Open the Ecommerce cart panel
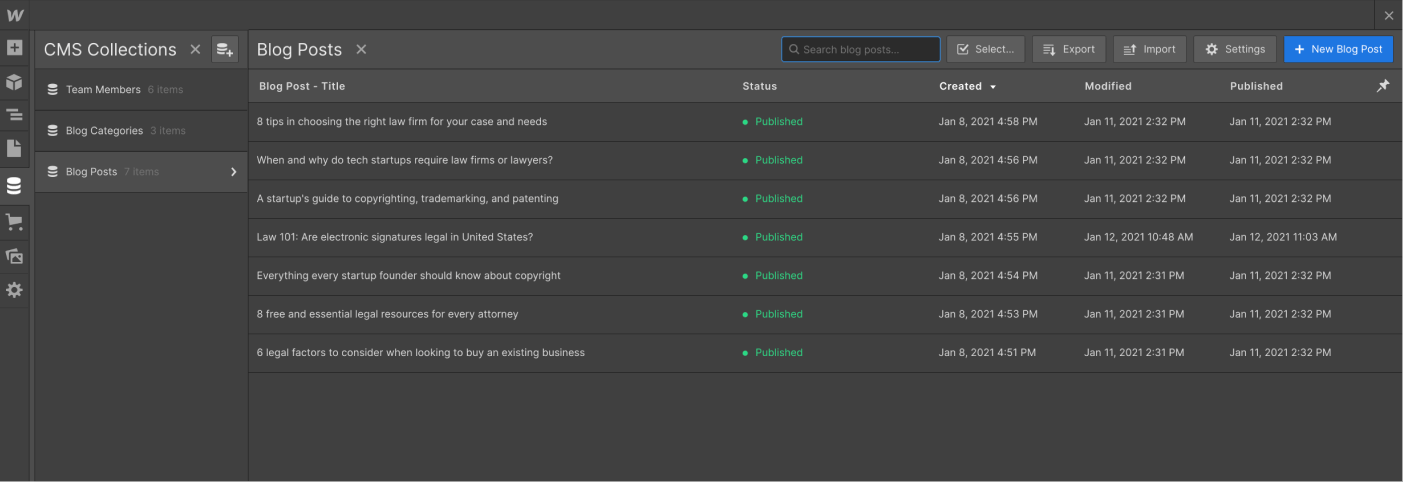 (15, 222)
